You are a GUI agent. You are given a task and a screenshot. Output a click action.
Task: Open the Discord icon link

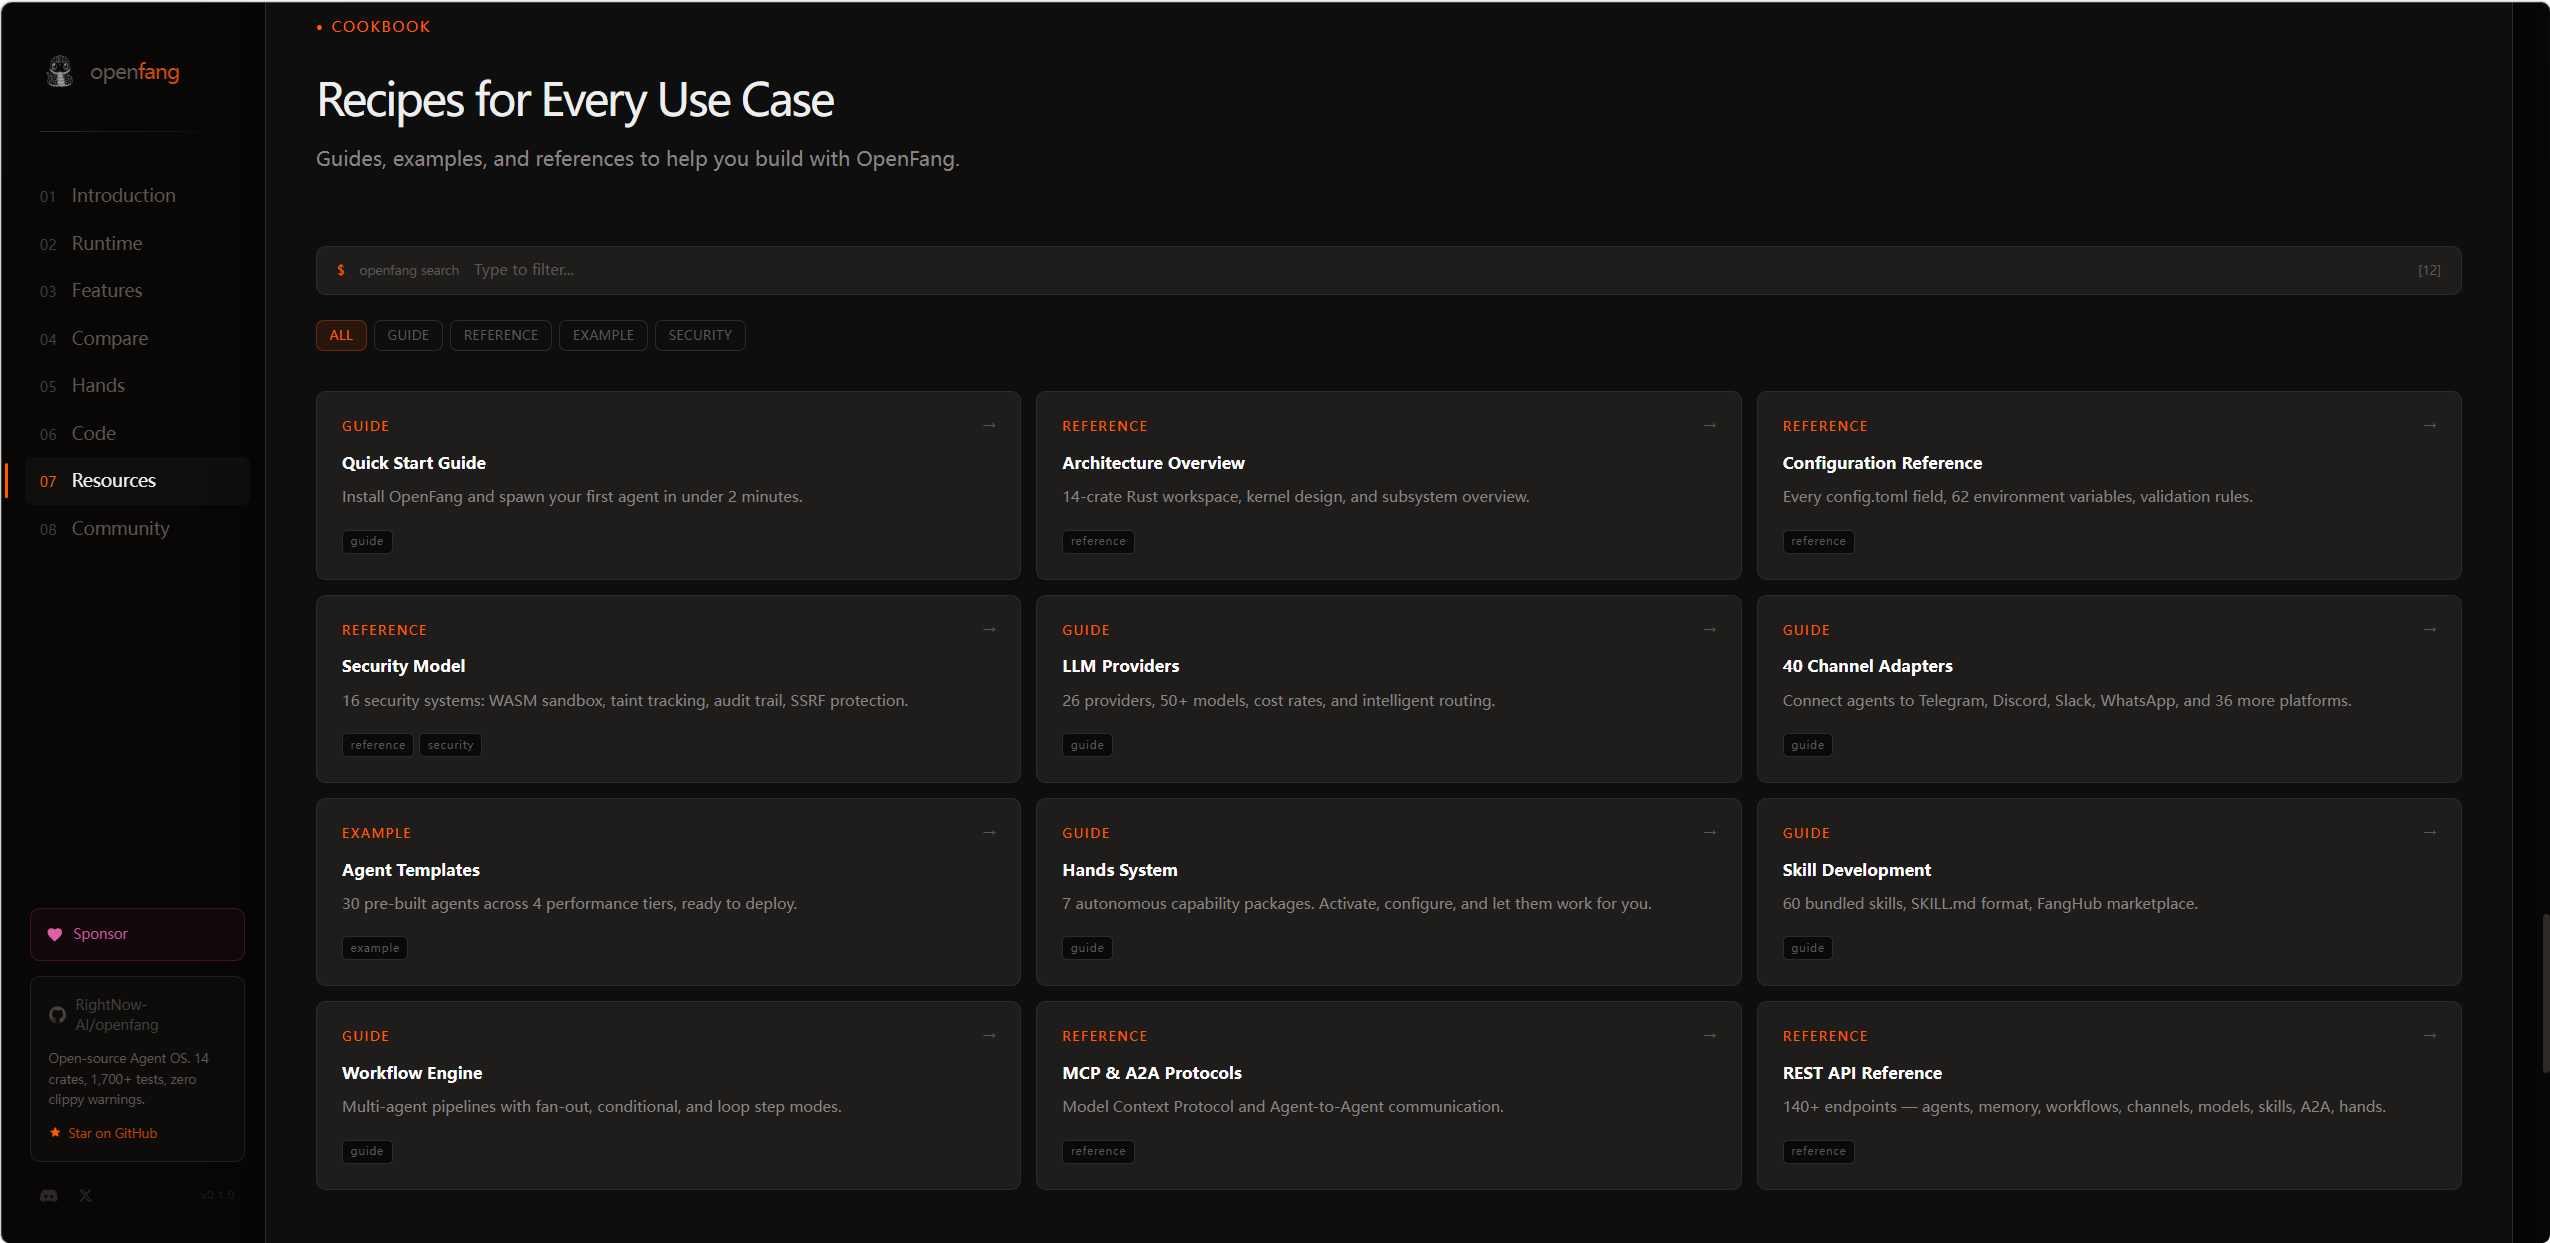[x=49, y=1195]
